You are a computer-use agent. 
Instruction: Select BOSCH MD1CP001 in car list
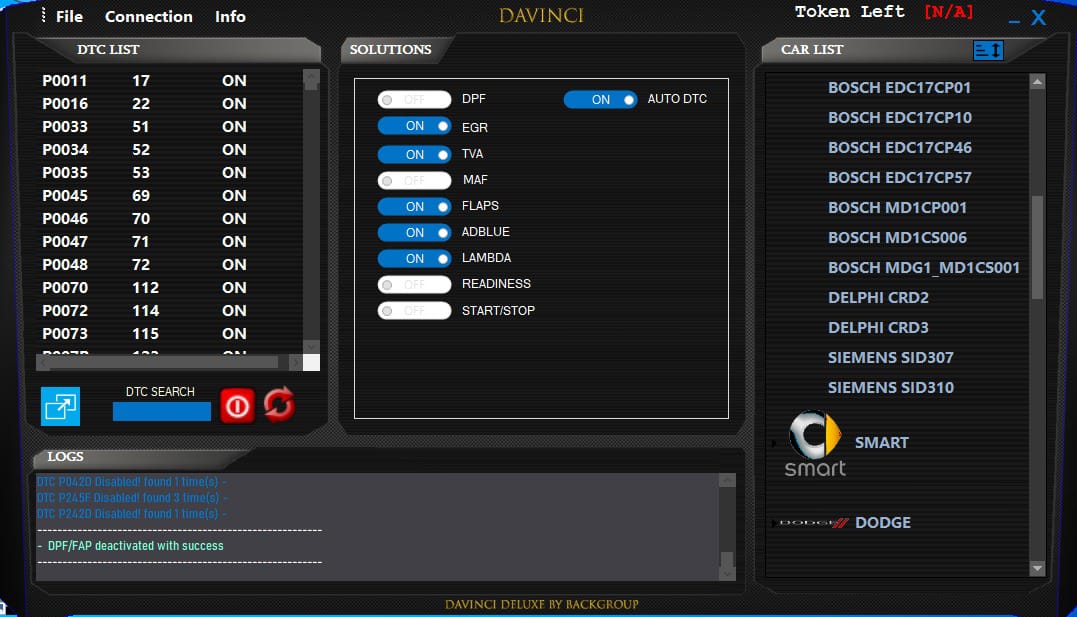point(897,207)
